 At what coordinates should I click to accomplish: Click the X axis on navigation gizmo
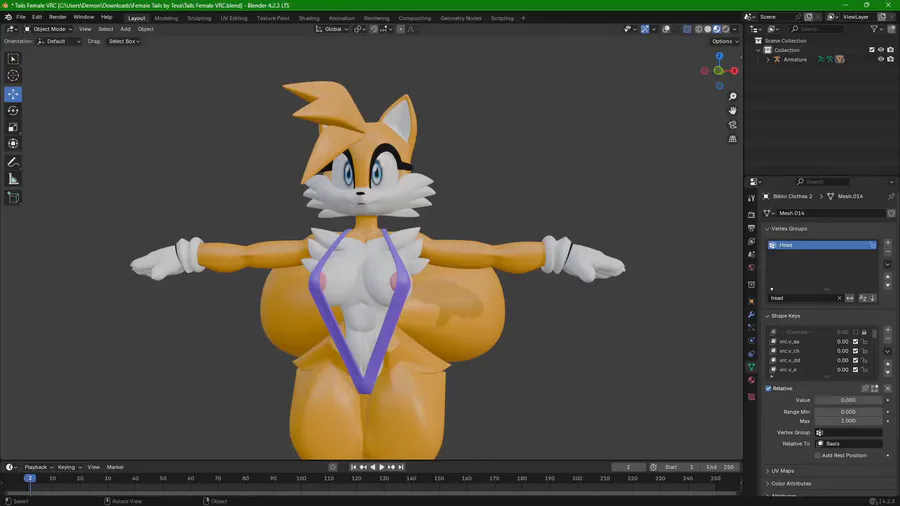tap(734, 71)
